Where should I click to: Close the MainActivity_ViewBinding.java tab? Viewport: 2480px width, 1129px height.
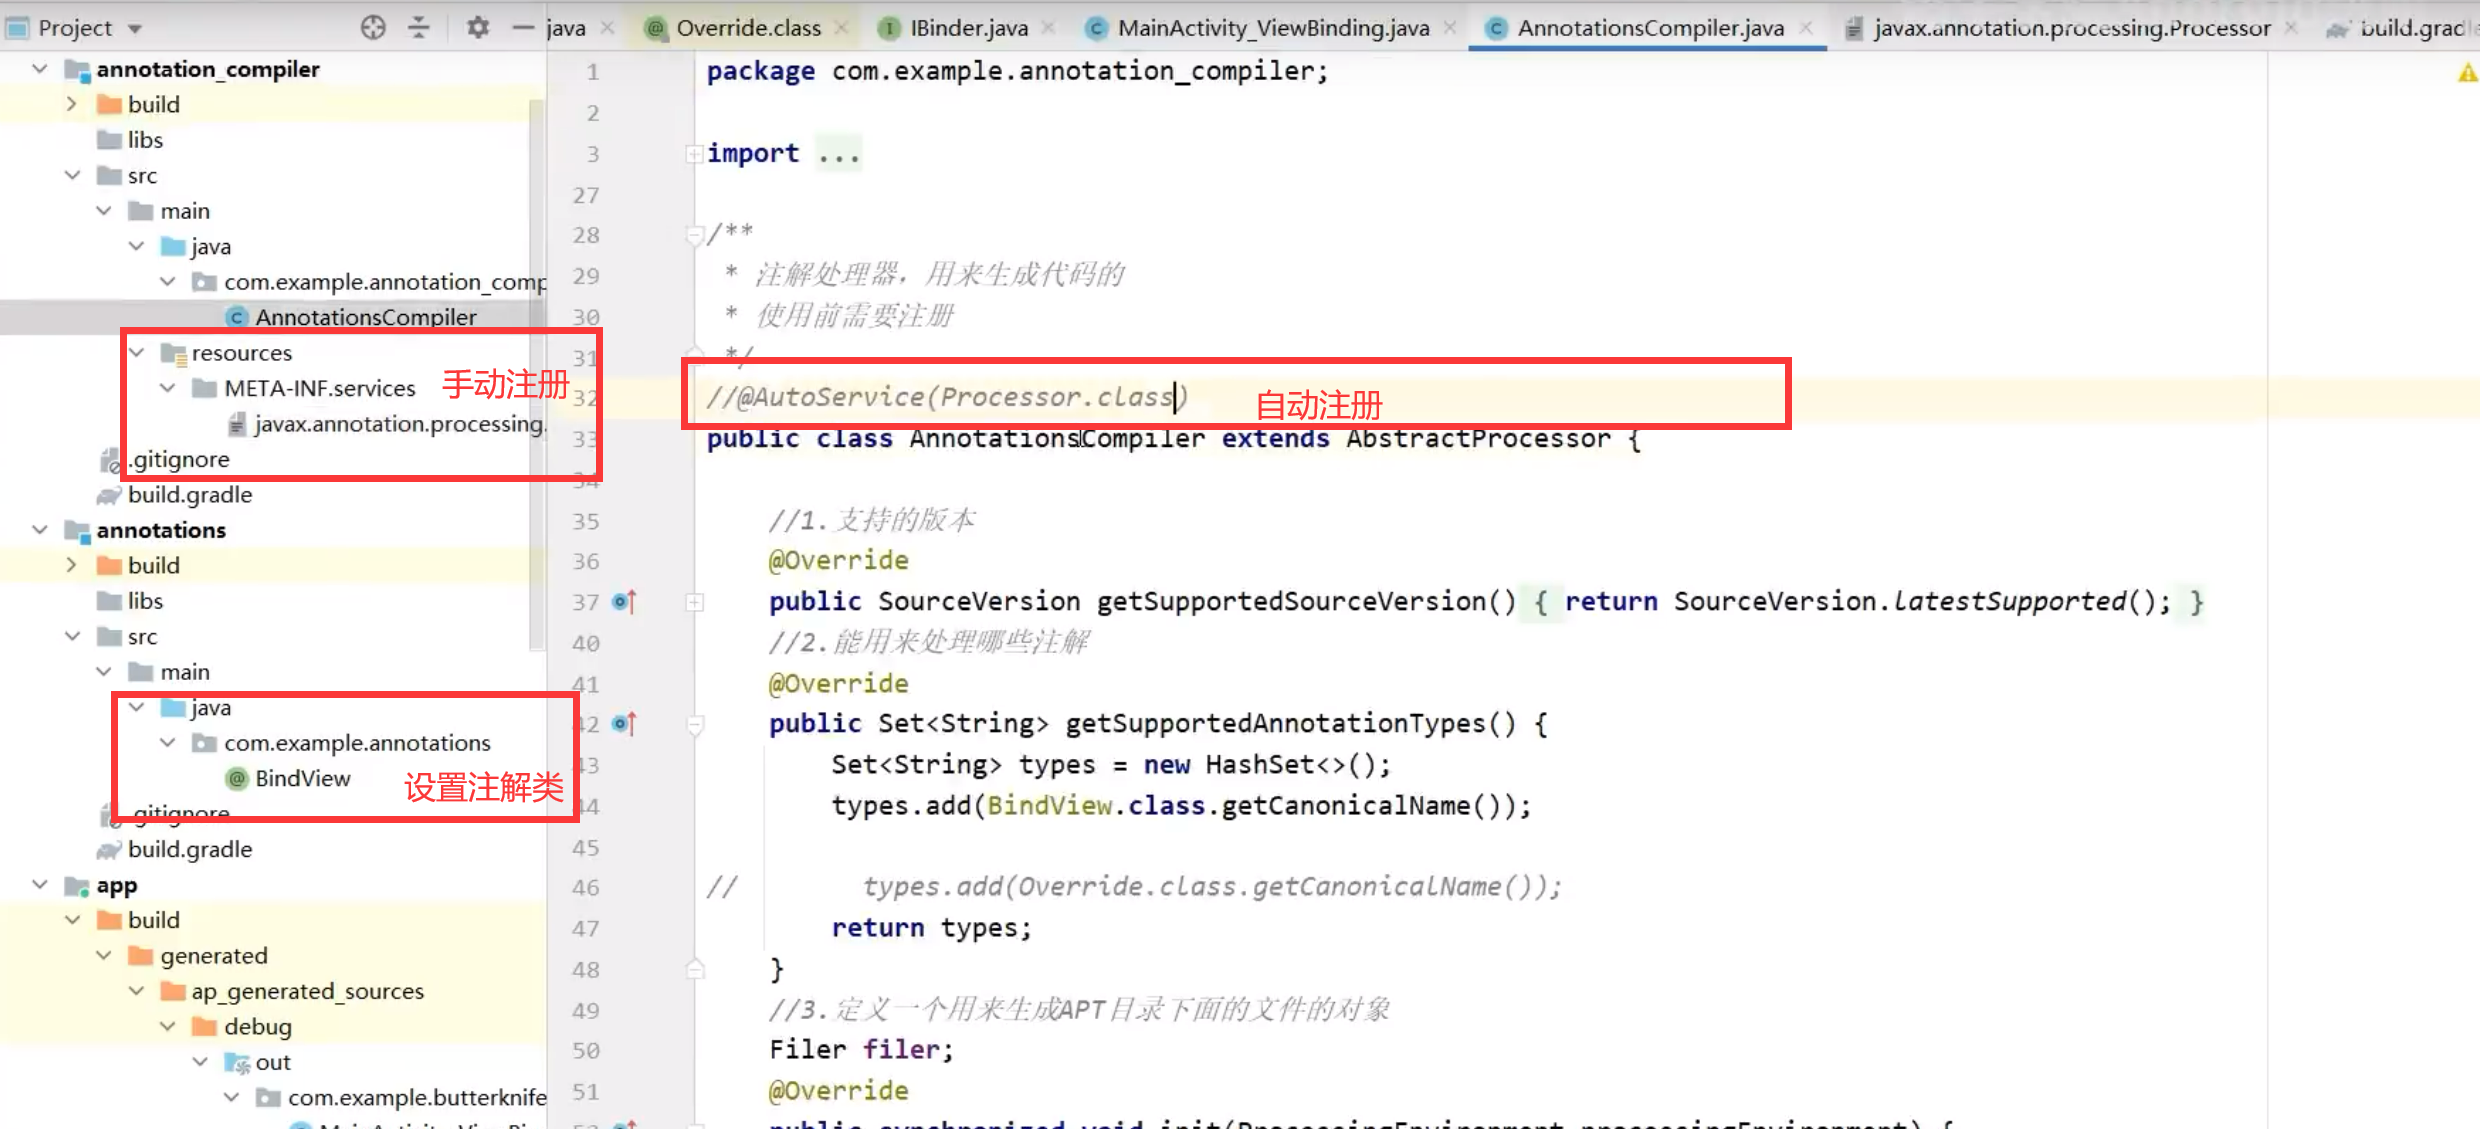coord(1450,28)
